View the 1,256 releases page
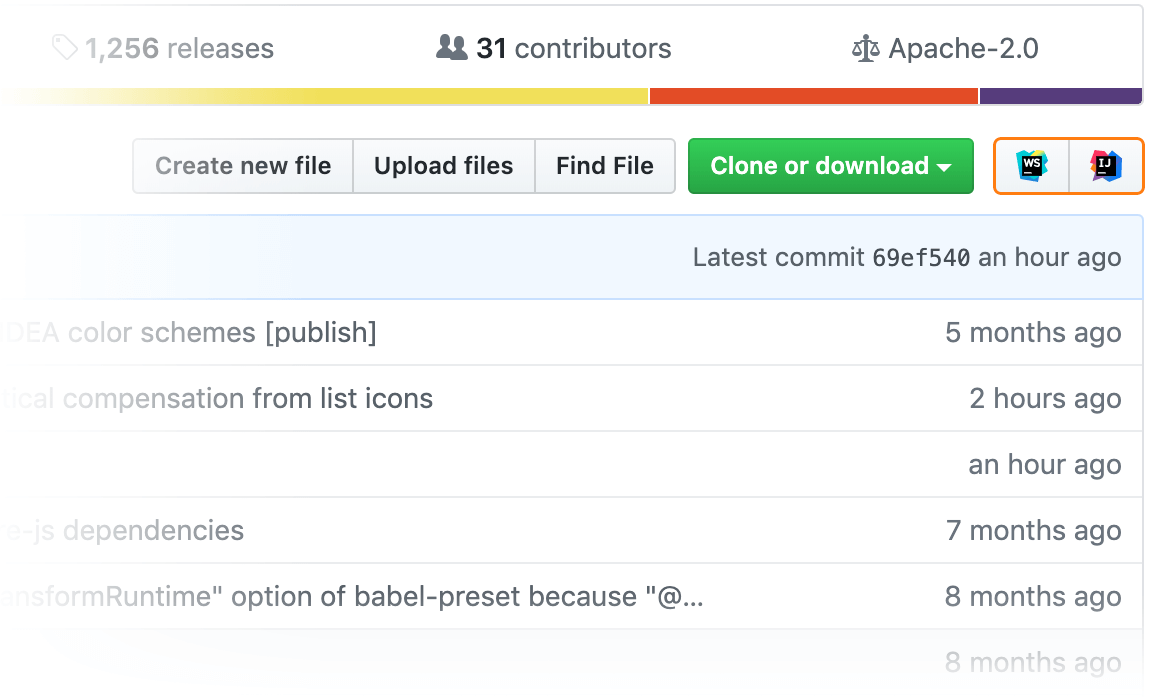Viewport: 1158px width, 700px height. click(x=178, y=48)
